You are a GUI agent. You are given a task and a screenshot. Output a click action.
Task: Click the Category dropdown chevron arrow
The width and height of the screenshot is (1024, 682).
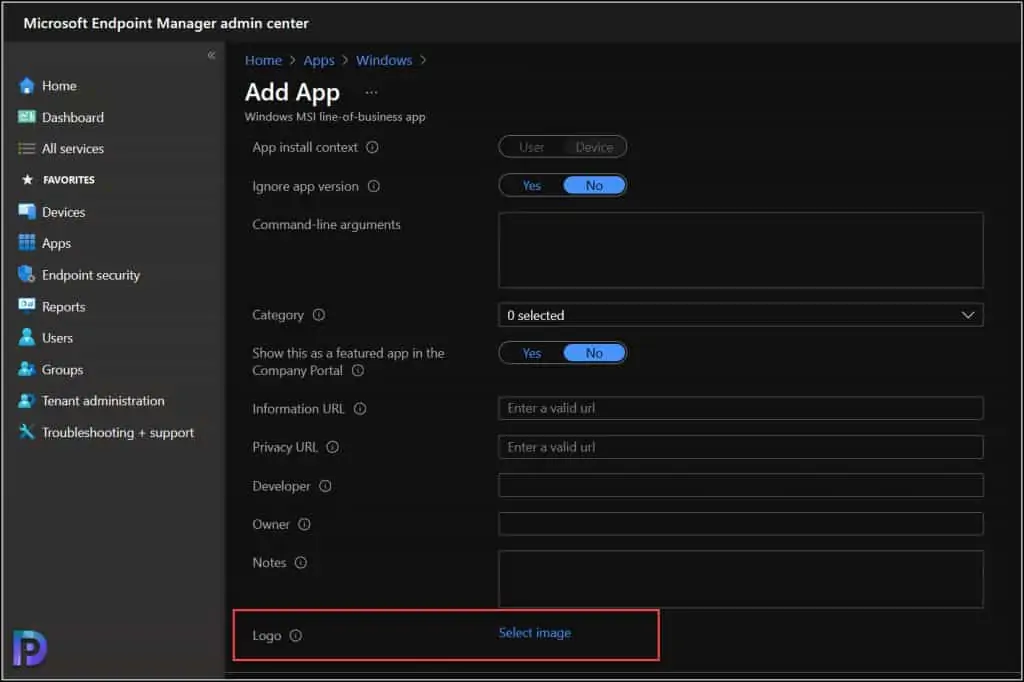pos(968,315)
